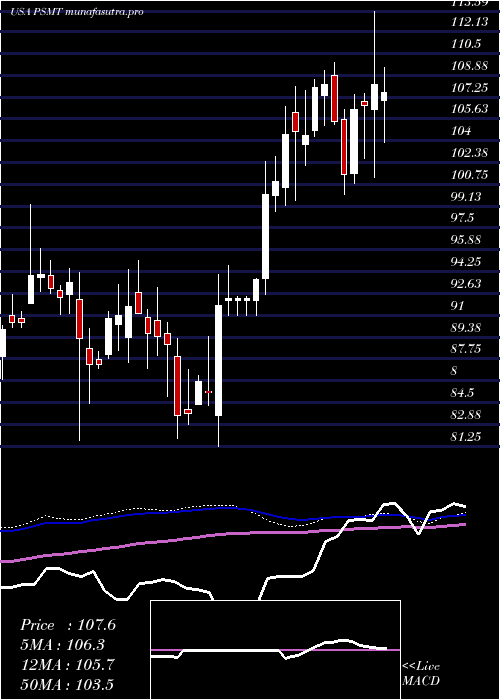Select the 112.13 price axis label
This screenshot has width=500, height=700.
click(x=469, y=22)
